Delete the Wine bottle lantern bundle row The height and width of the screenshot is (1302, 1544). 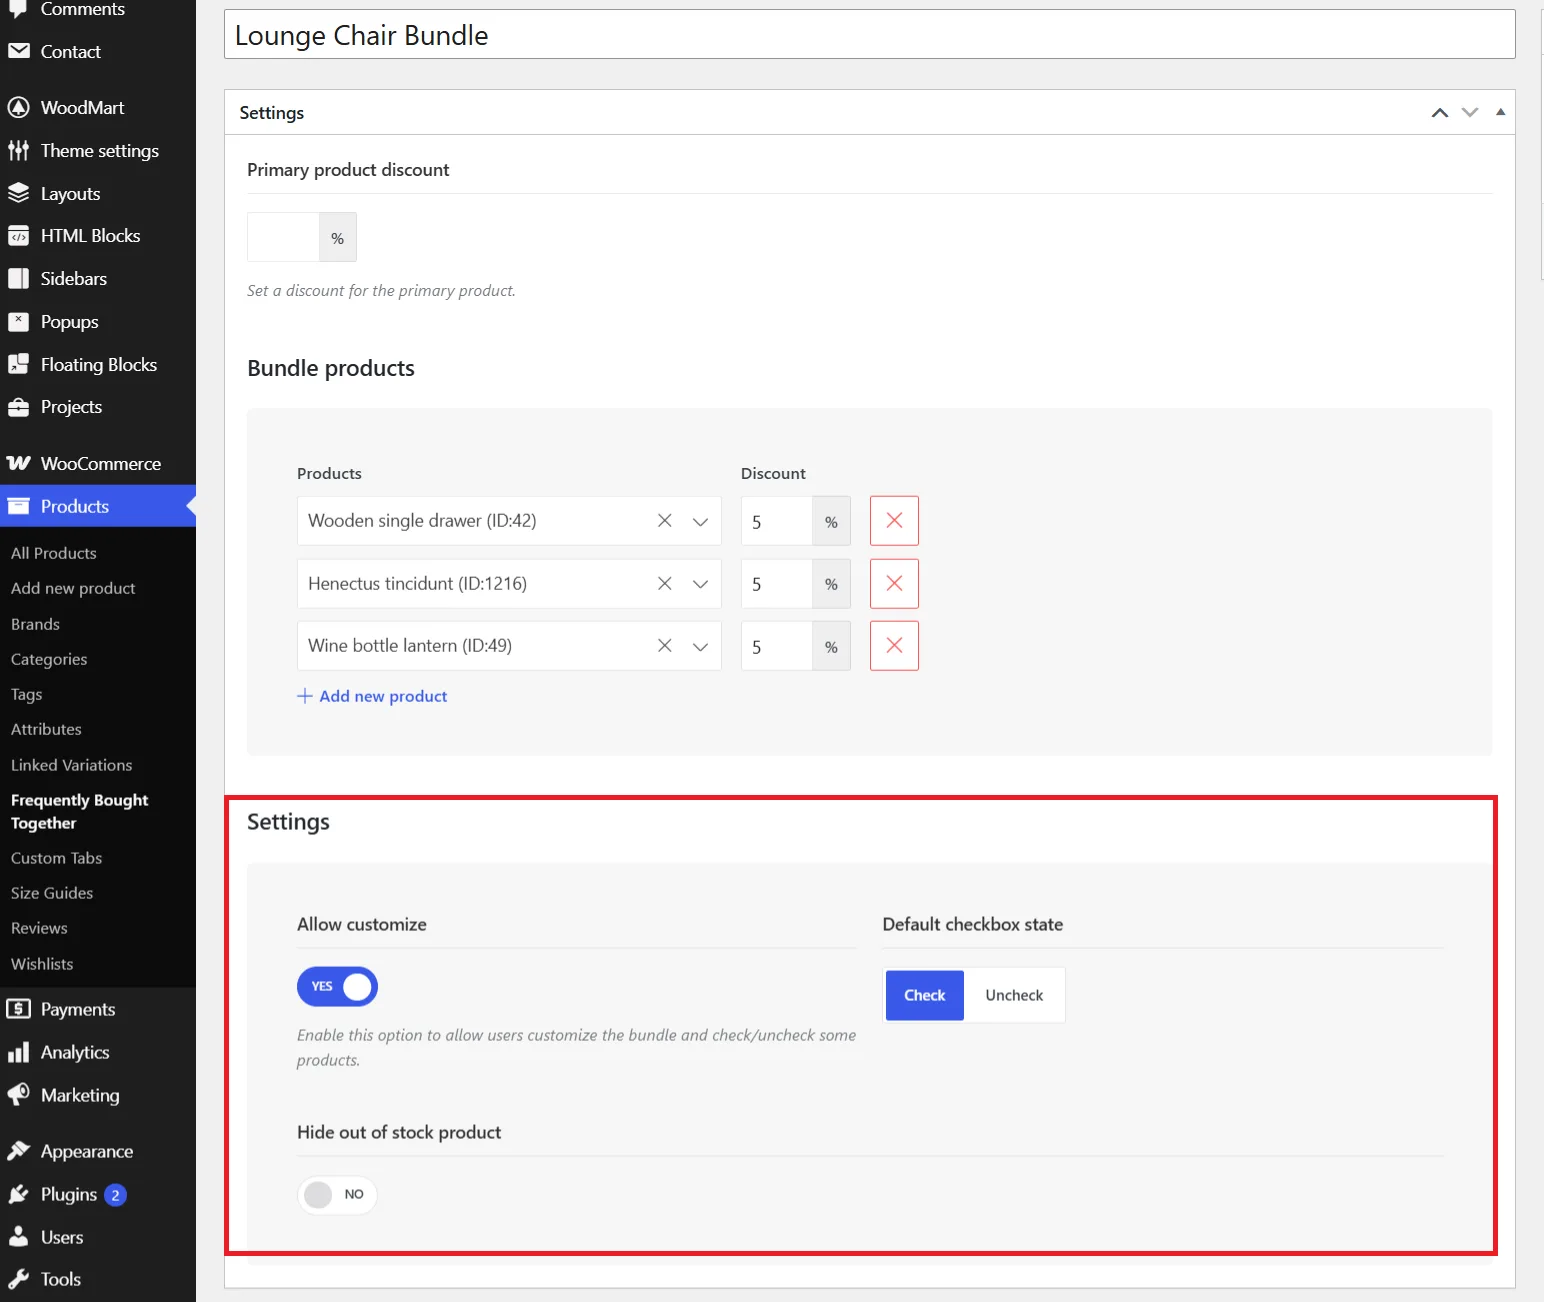(894, 646)
